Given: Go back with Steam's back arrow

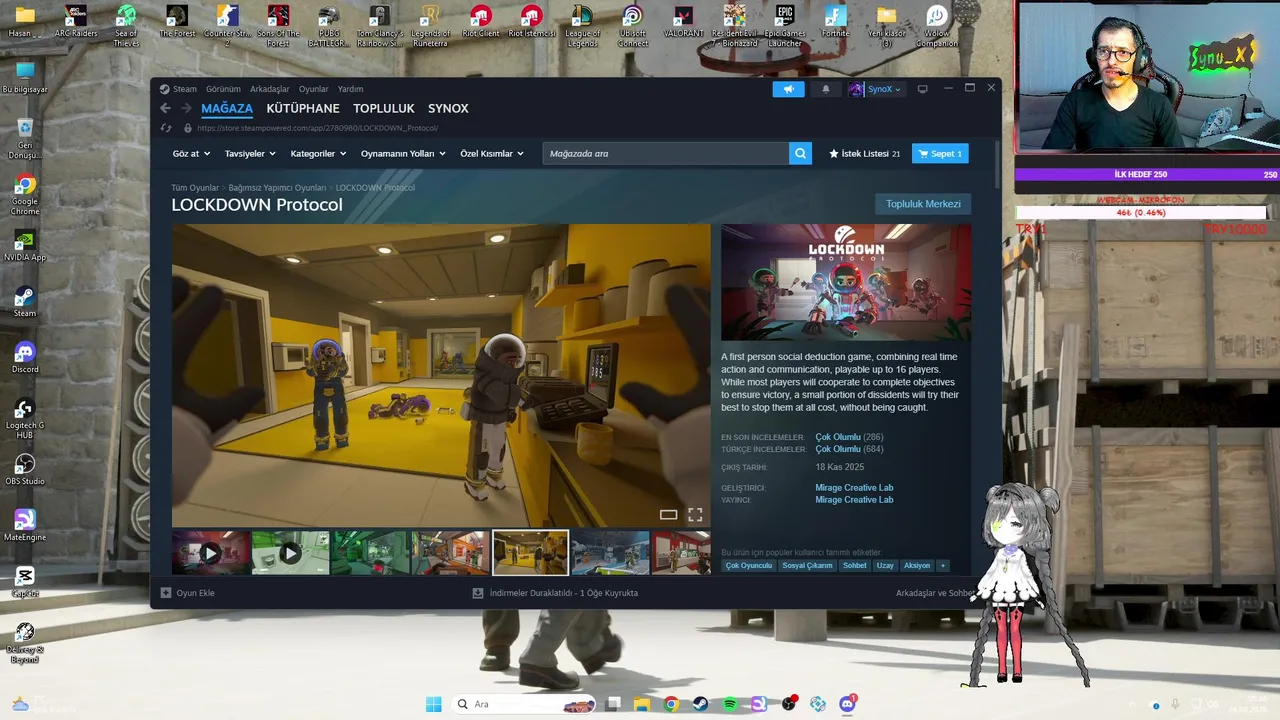Looking at the screenshot, I should [166, 108].
